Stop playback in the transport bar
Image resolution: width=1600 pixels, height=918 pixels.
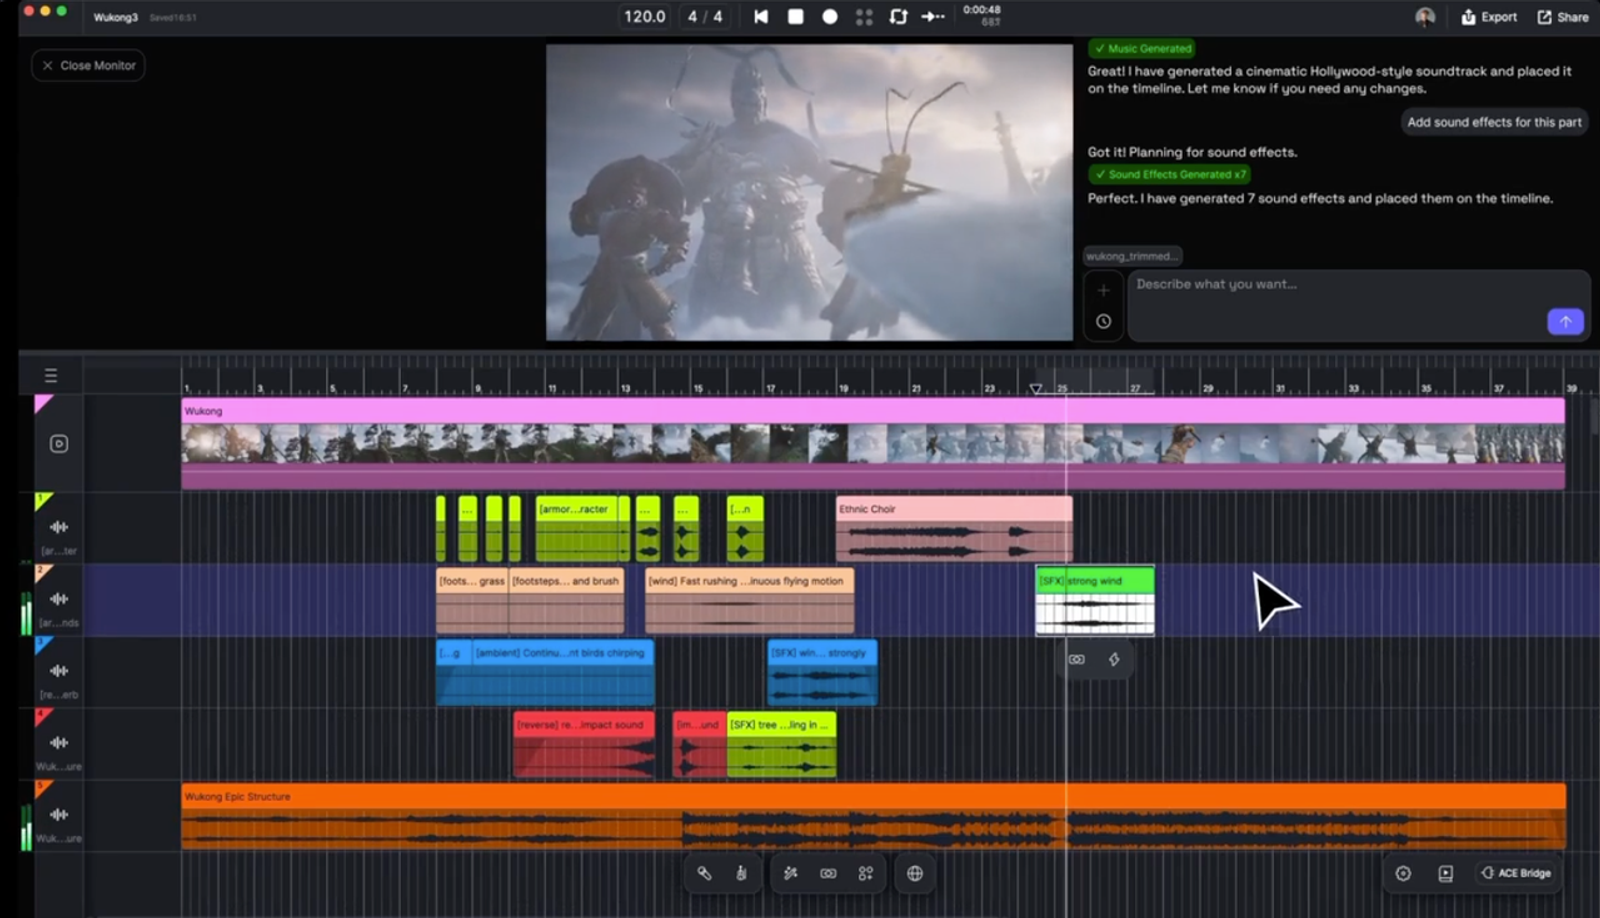(795, 16)
